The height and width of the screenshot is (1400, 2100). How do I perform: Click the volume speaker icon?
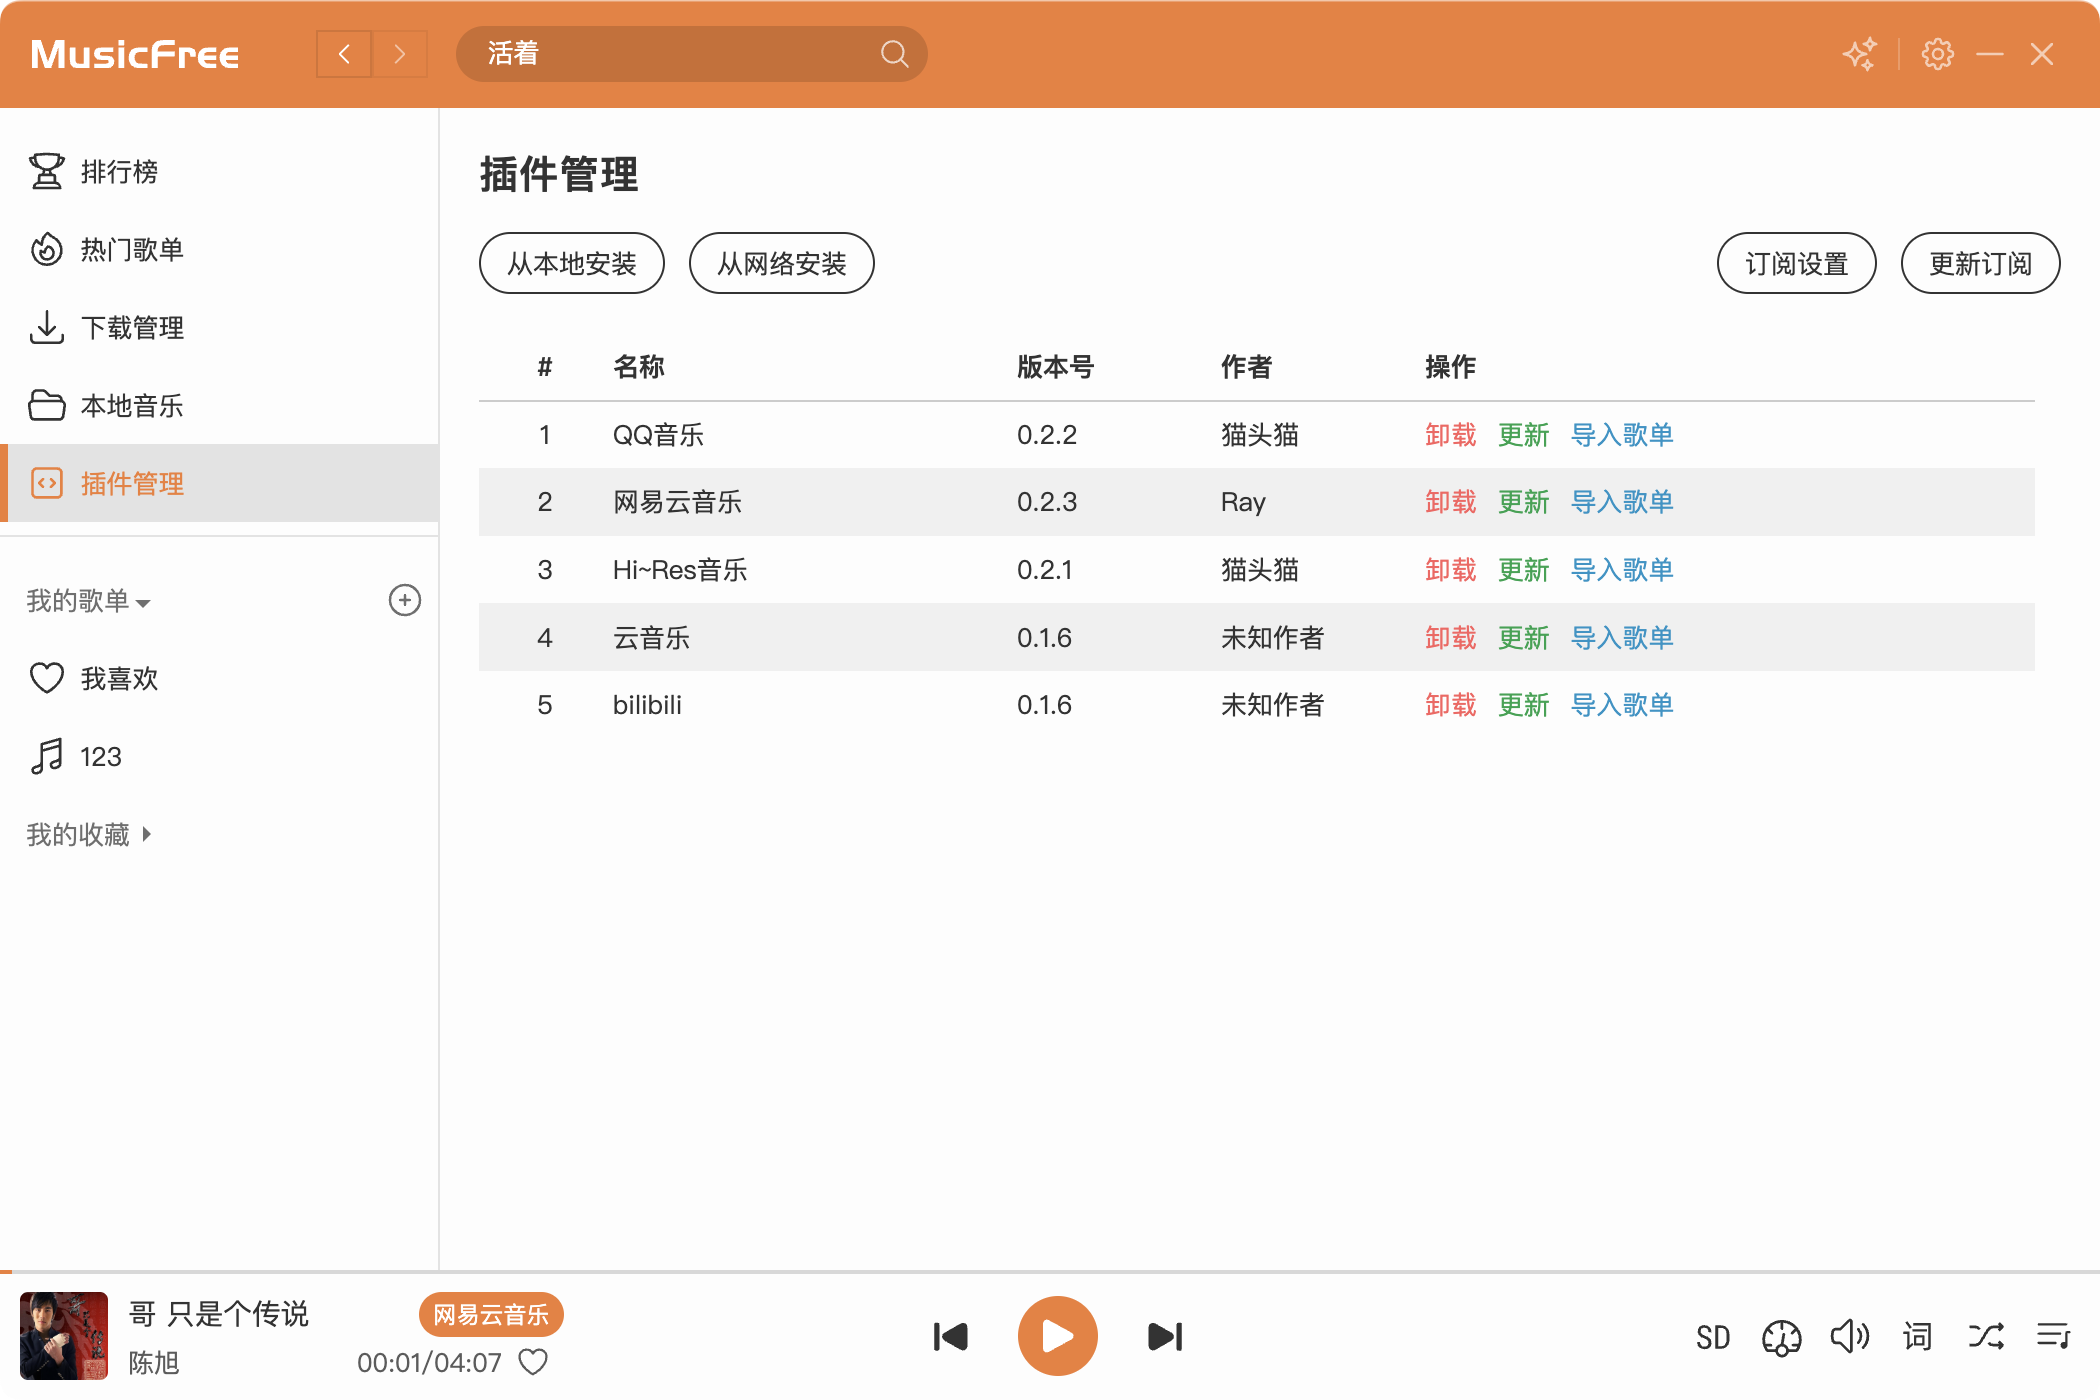pyautogui.click(x=1850, y=1337)
